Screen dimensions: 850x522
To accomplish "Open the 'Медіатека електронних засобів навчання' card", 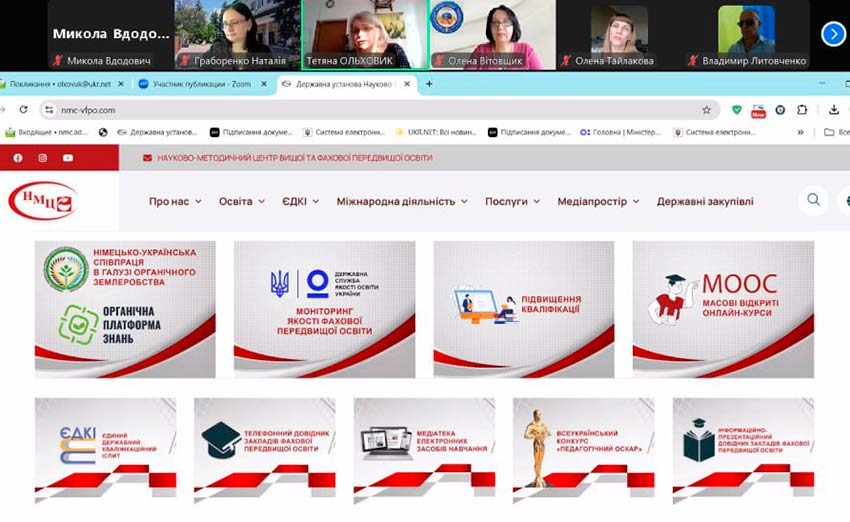I will tap(424, 451).
